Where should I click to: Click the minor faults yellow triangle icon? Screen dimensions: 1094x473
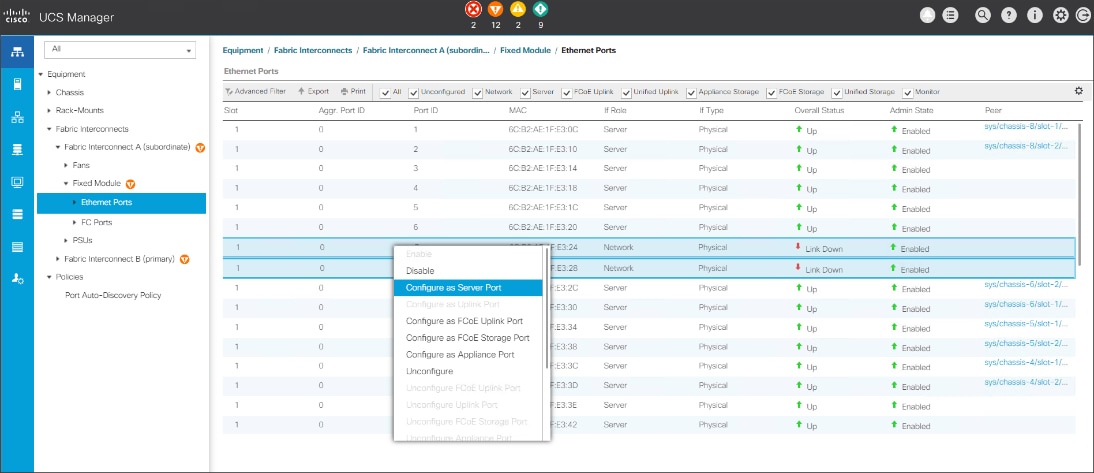pyautogui.click(x=518, y=10)
